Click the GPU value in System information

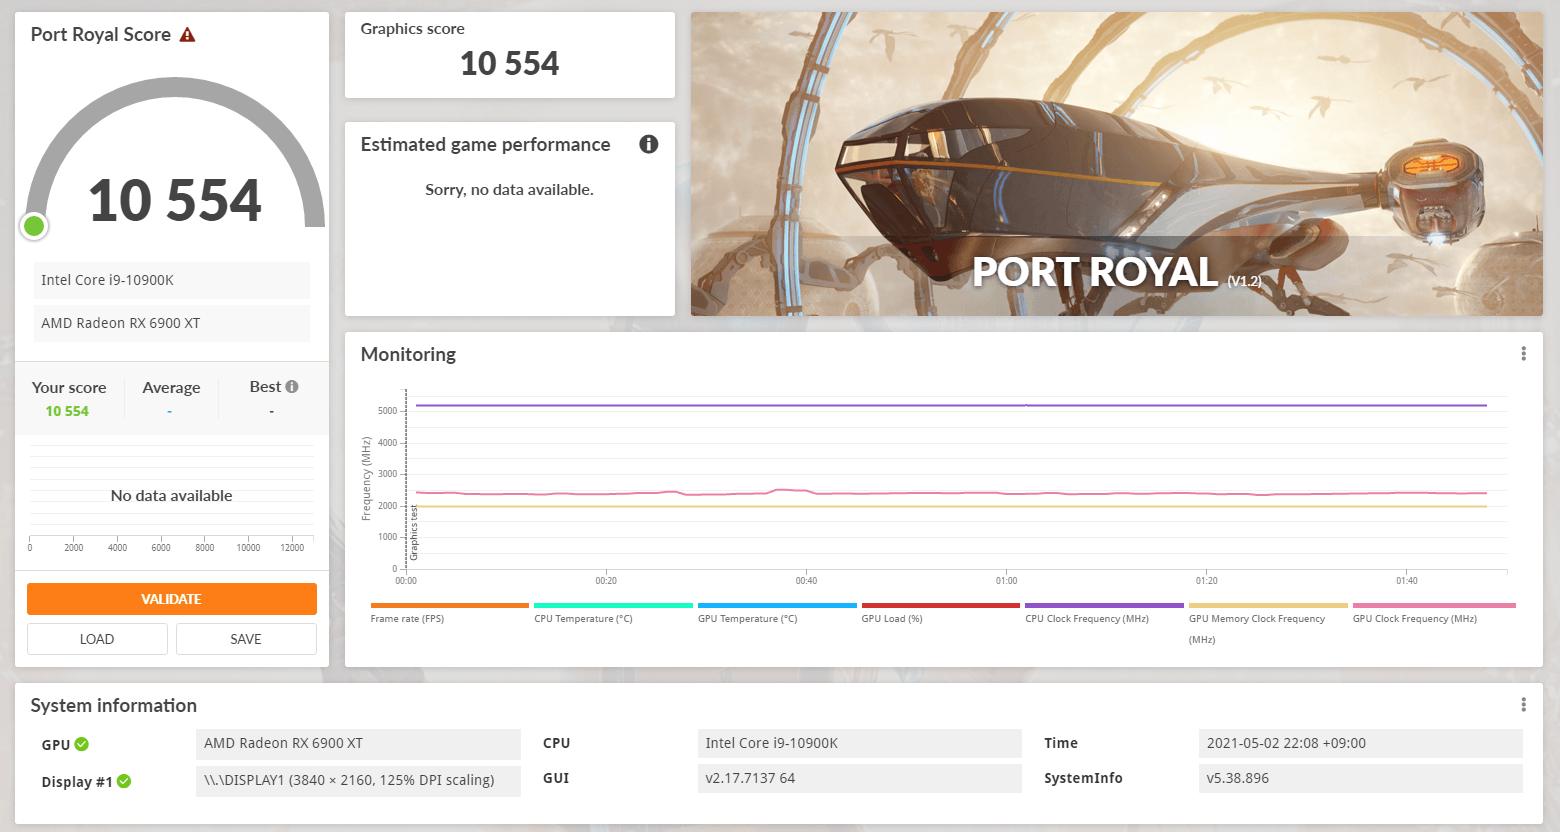pyautogui.click(x=358, y=744)
